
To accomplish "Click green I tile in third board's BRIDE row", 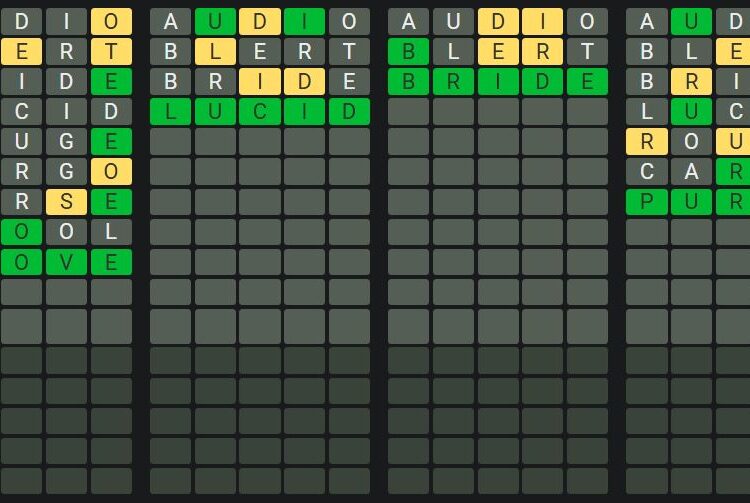I will [498, 81].
